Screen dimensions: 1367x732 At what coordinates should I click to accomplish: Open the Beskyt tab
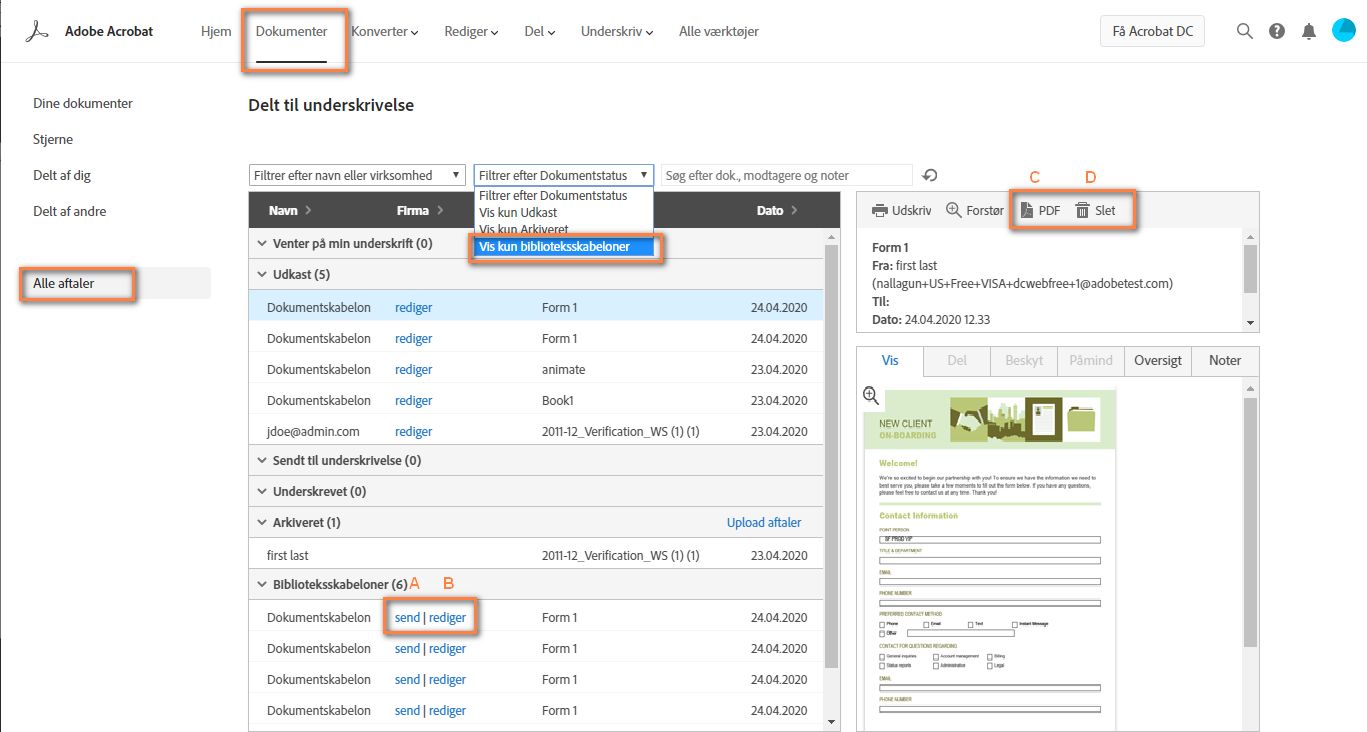coord(1024,361)
